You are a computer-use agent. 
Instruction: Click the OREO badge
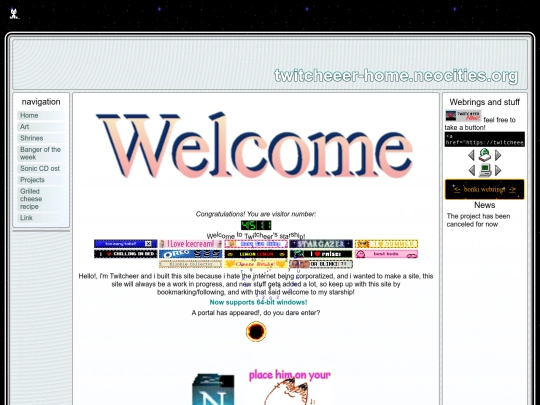[191, 254]
